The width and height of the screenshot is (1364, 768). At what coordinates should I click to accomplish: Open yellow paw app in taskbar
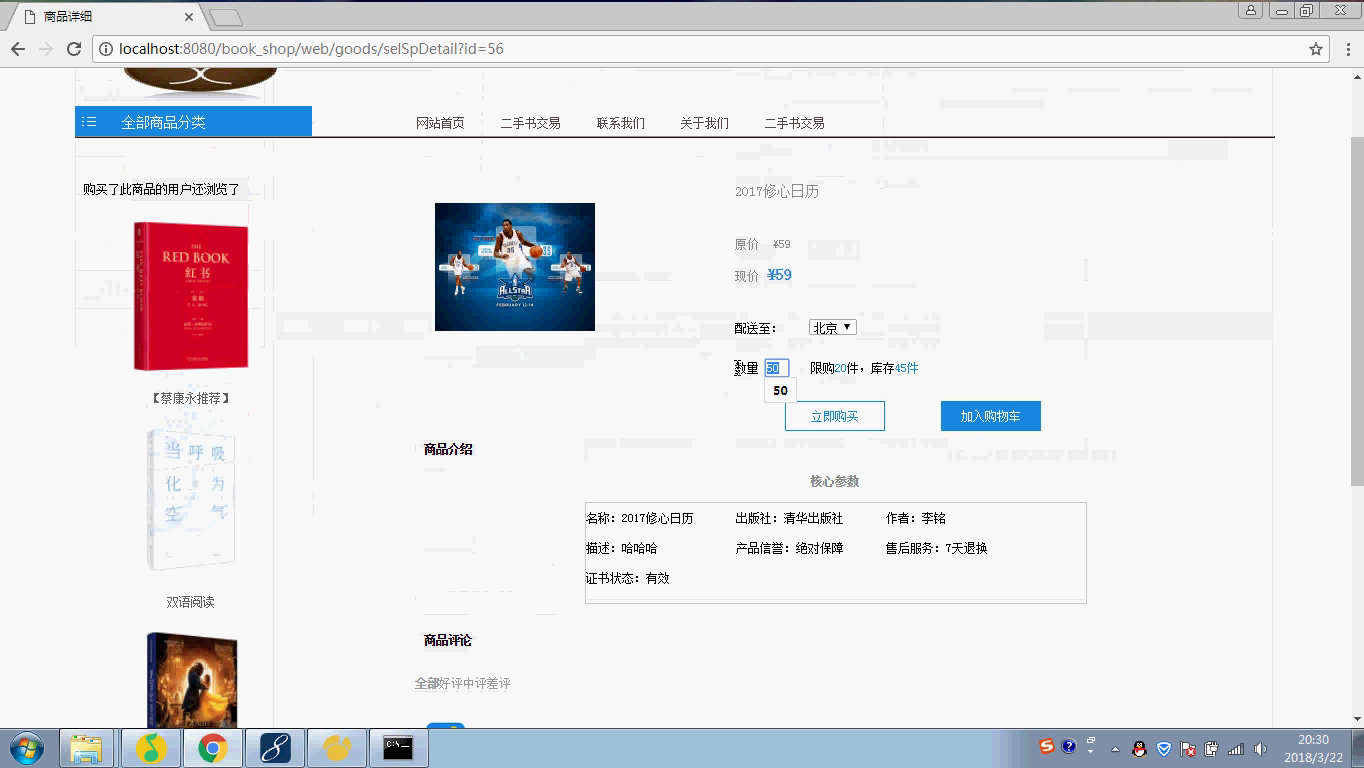pyautogui.click(x=336, y=748)
